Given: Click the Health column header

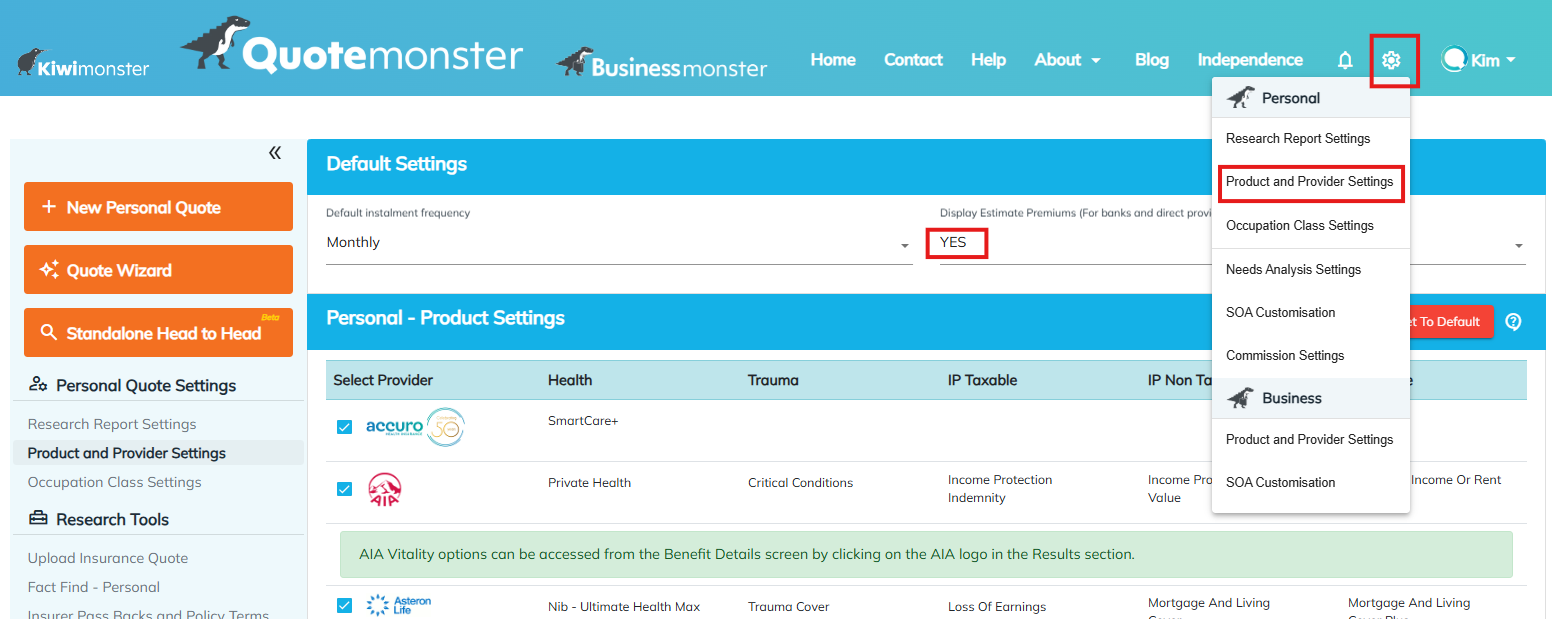Looking at the screenshot, I should tap(570, 380).
